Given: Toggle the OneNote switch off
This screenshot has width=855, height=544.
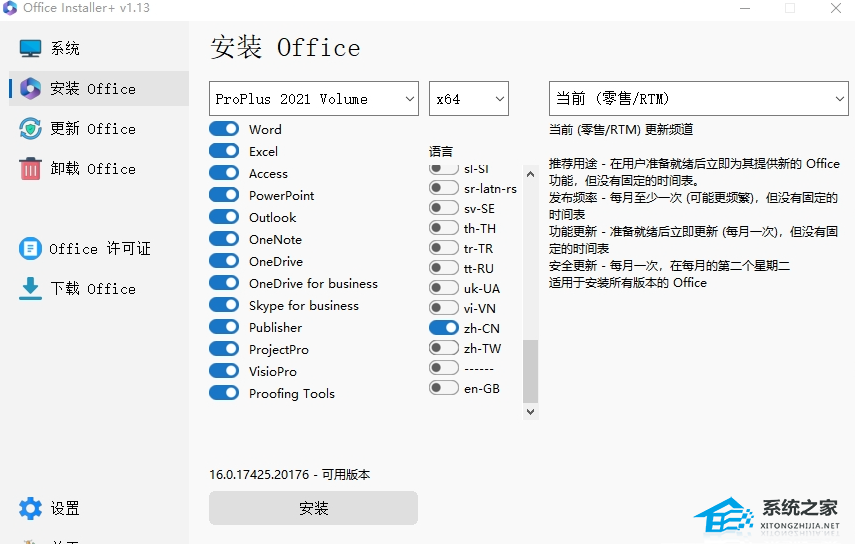Looking at the screenshot, I should point(224,239).
